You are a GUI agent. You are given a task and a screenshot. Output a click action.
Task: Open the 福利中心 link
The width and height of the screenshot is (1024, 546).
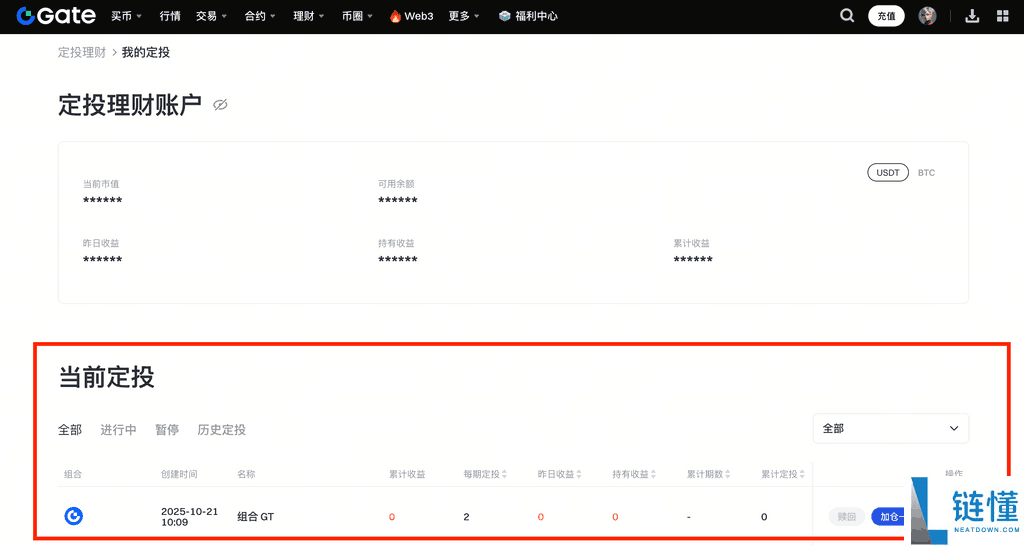coord(528,16)
